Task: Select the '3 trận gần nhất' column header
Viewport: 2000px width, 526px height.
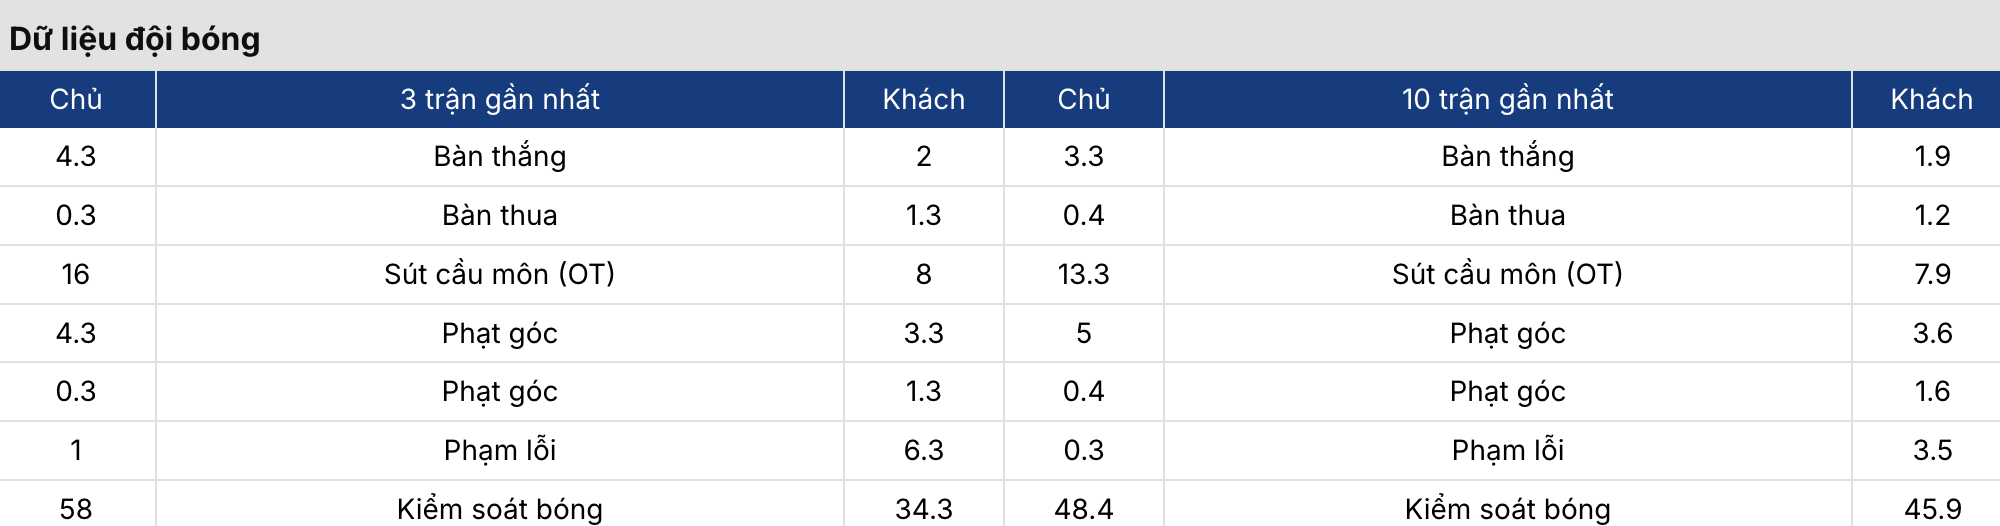Action: point(500,99)
